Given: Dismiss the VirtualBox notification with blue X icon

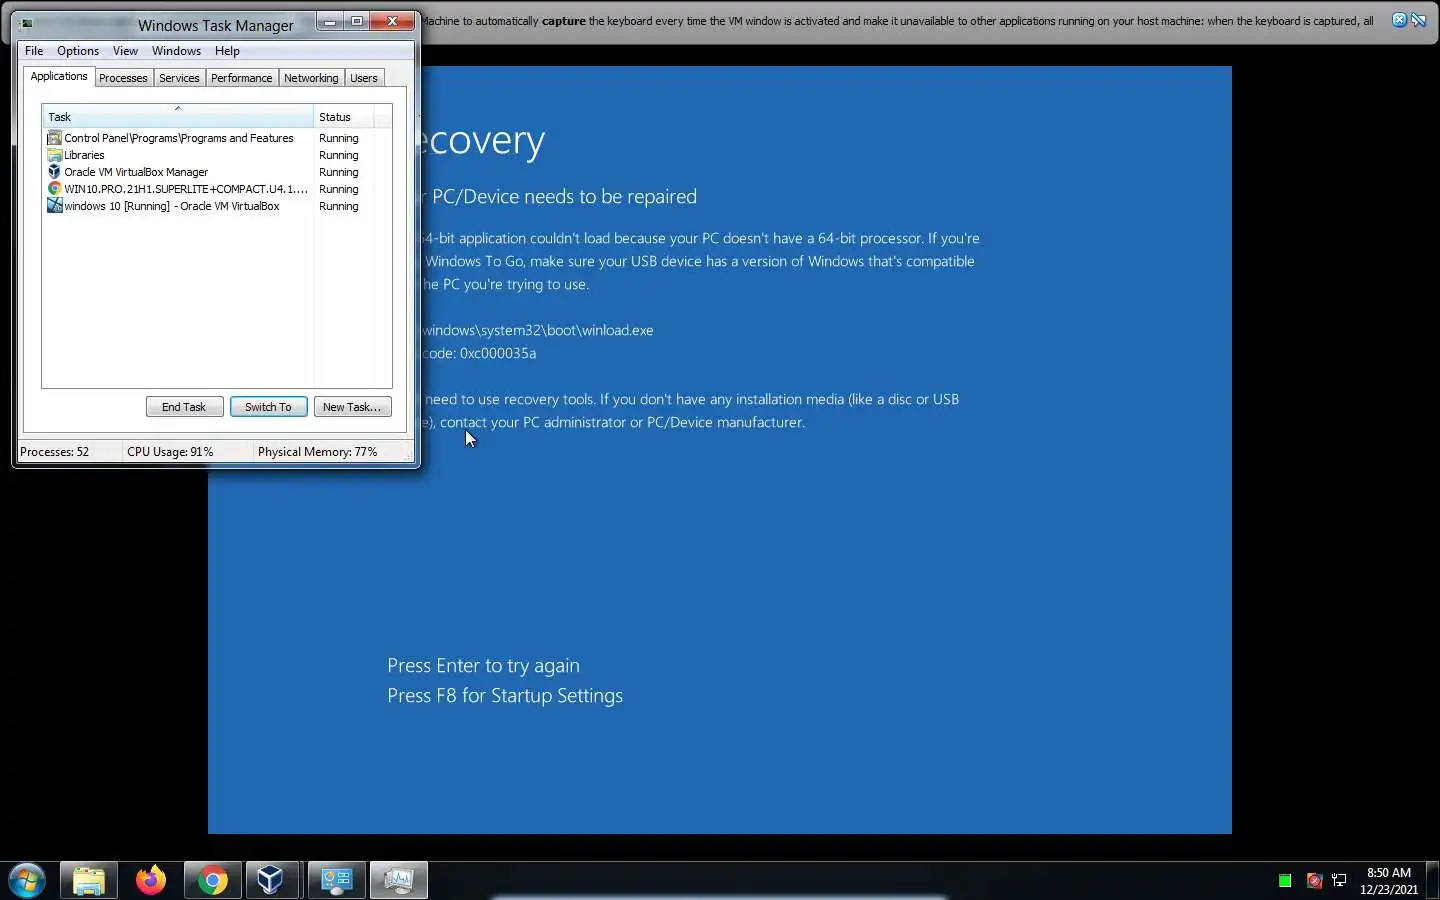Looking at the screenshot, I should point(1399,20).
